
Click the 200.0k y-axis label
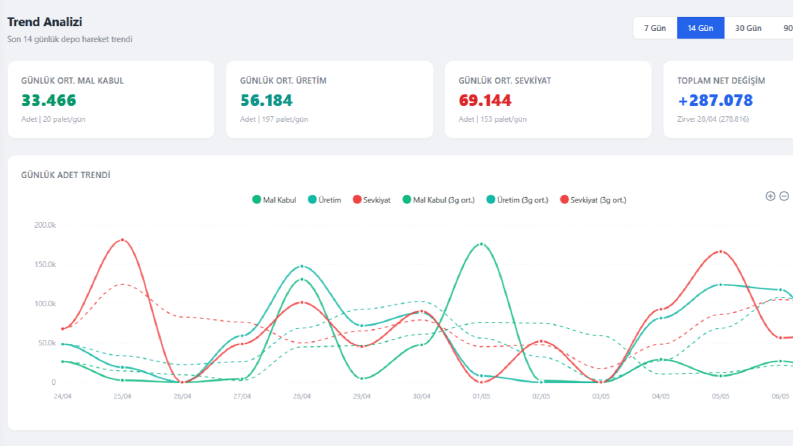[45, 225]
